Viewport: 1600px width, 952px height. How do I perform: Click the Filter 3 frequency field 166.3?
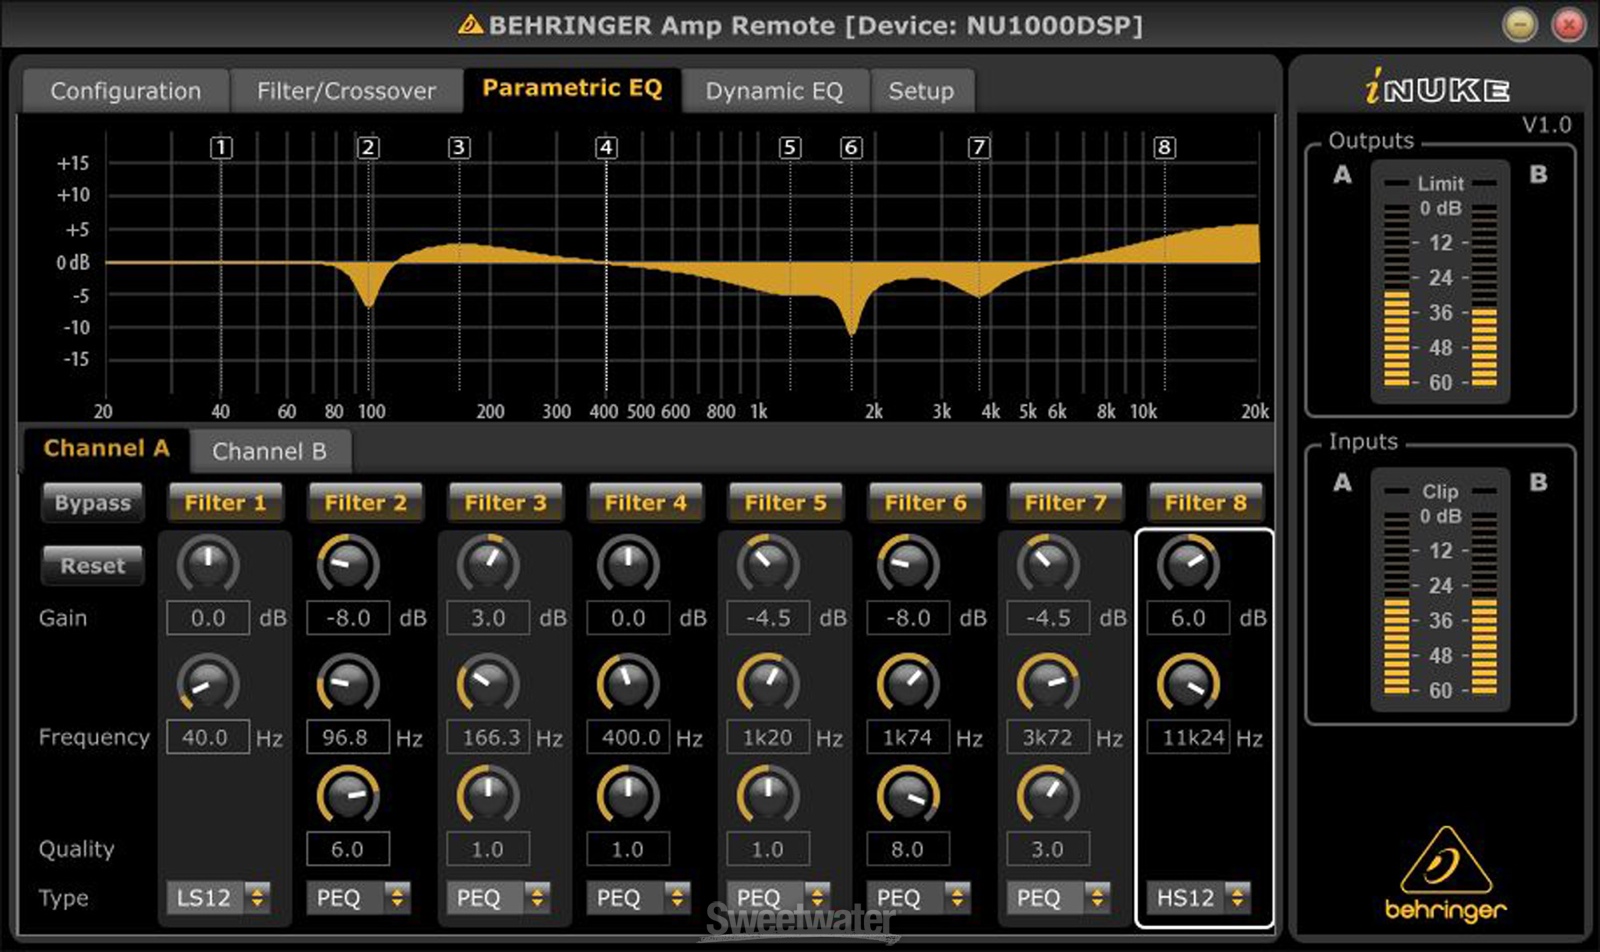pyautogui.click(x=488, y=738)
